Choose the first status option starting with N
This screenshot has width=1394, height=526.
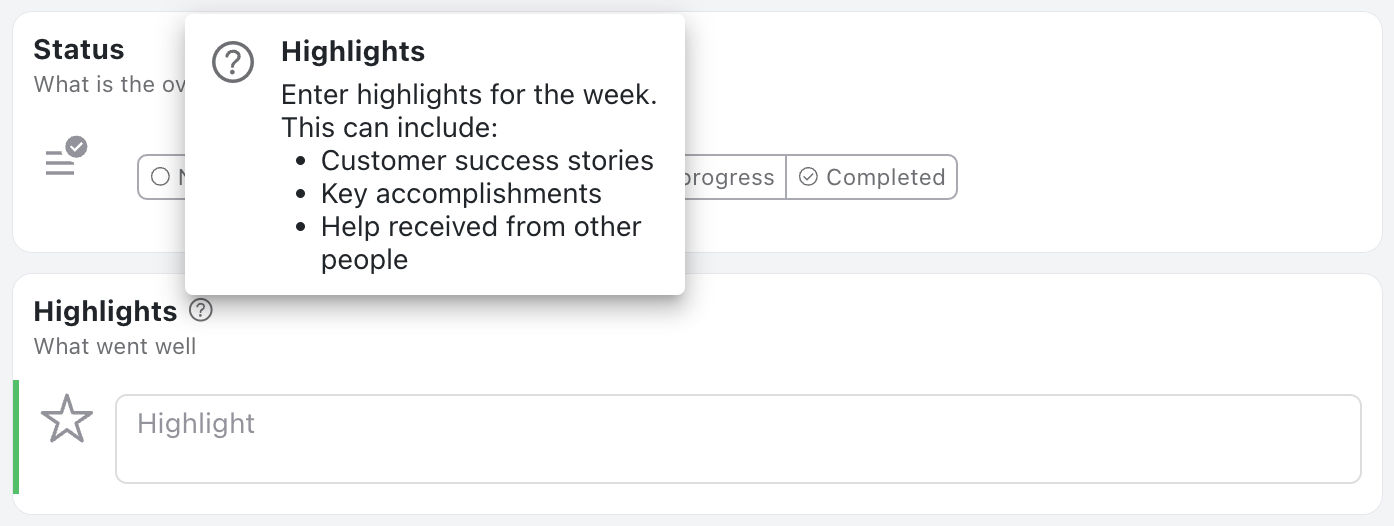pyautogui.click(x=162, y=177)
